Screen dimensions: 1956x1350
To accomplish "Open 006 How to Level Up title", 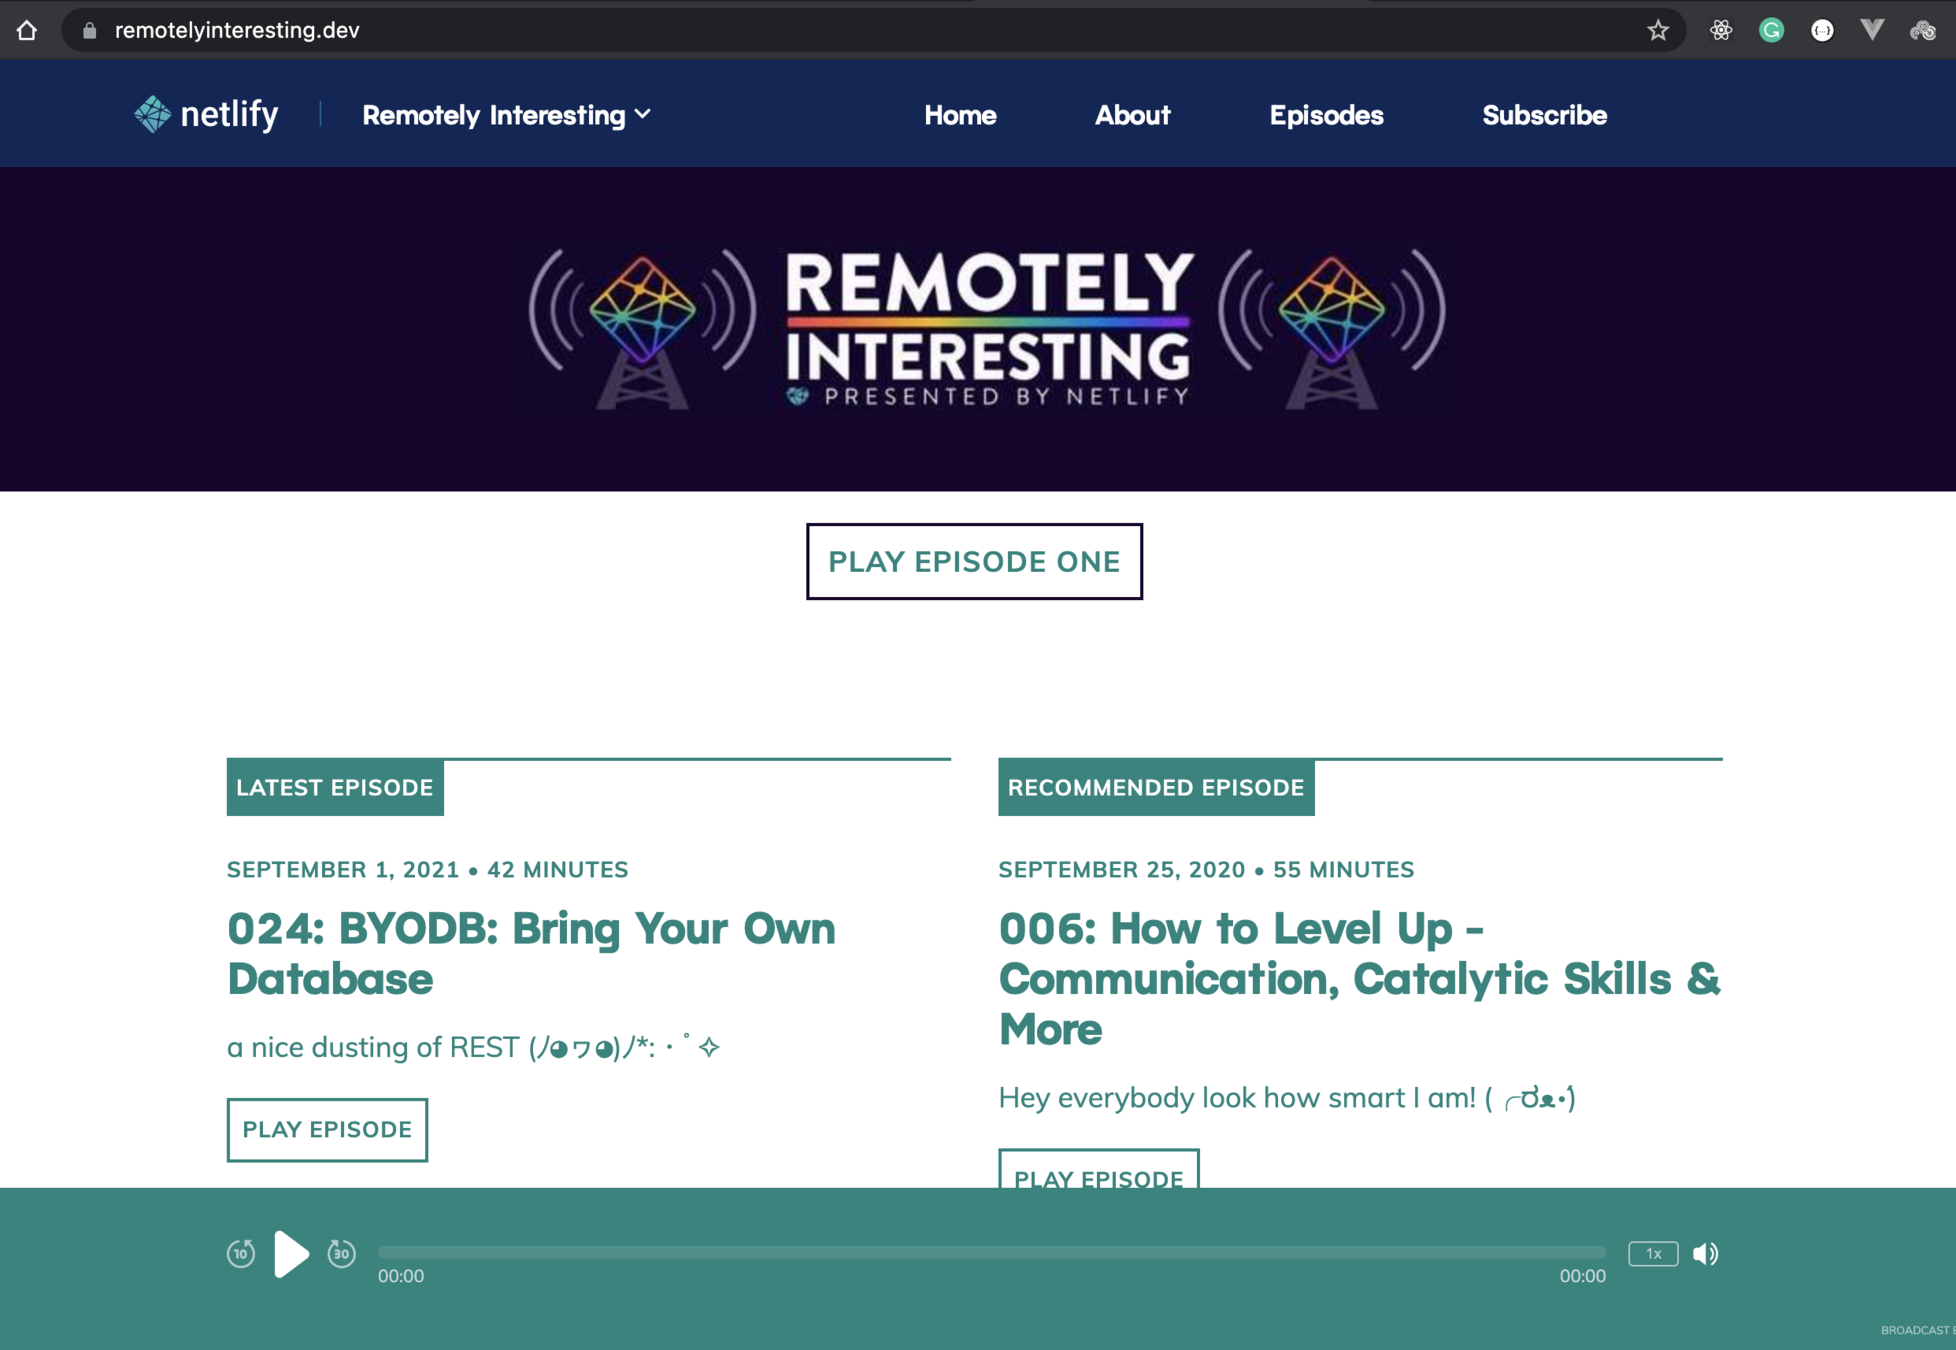I will [x=1358, y=977].
